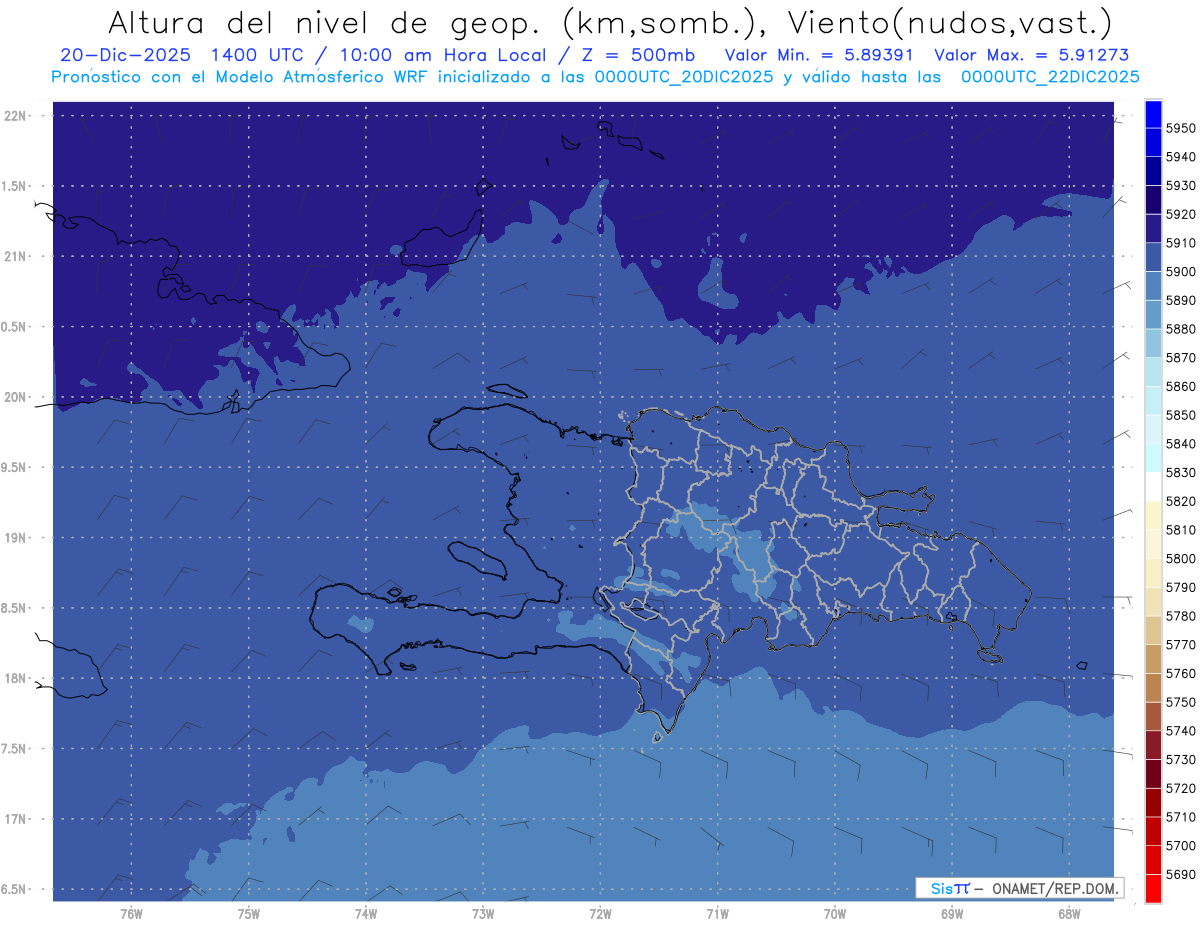Pick the legend color band between 5910 and 5920
The height and width of the screenshot is (927, 1200).
pos(1153,229)
